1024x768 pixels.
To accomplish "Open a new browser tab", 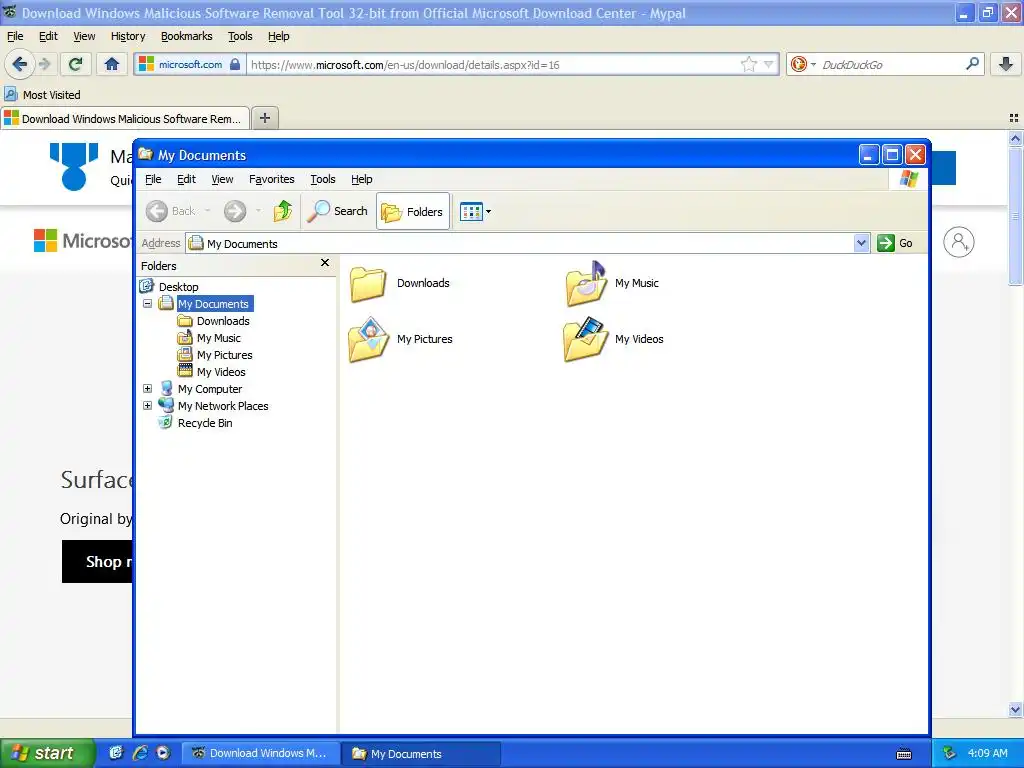I will (264, 118).
